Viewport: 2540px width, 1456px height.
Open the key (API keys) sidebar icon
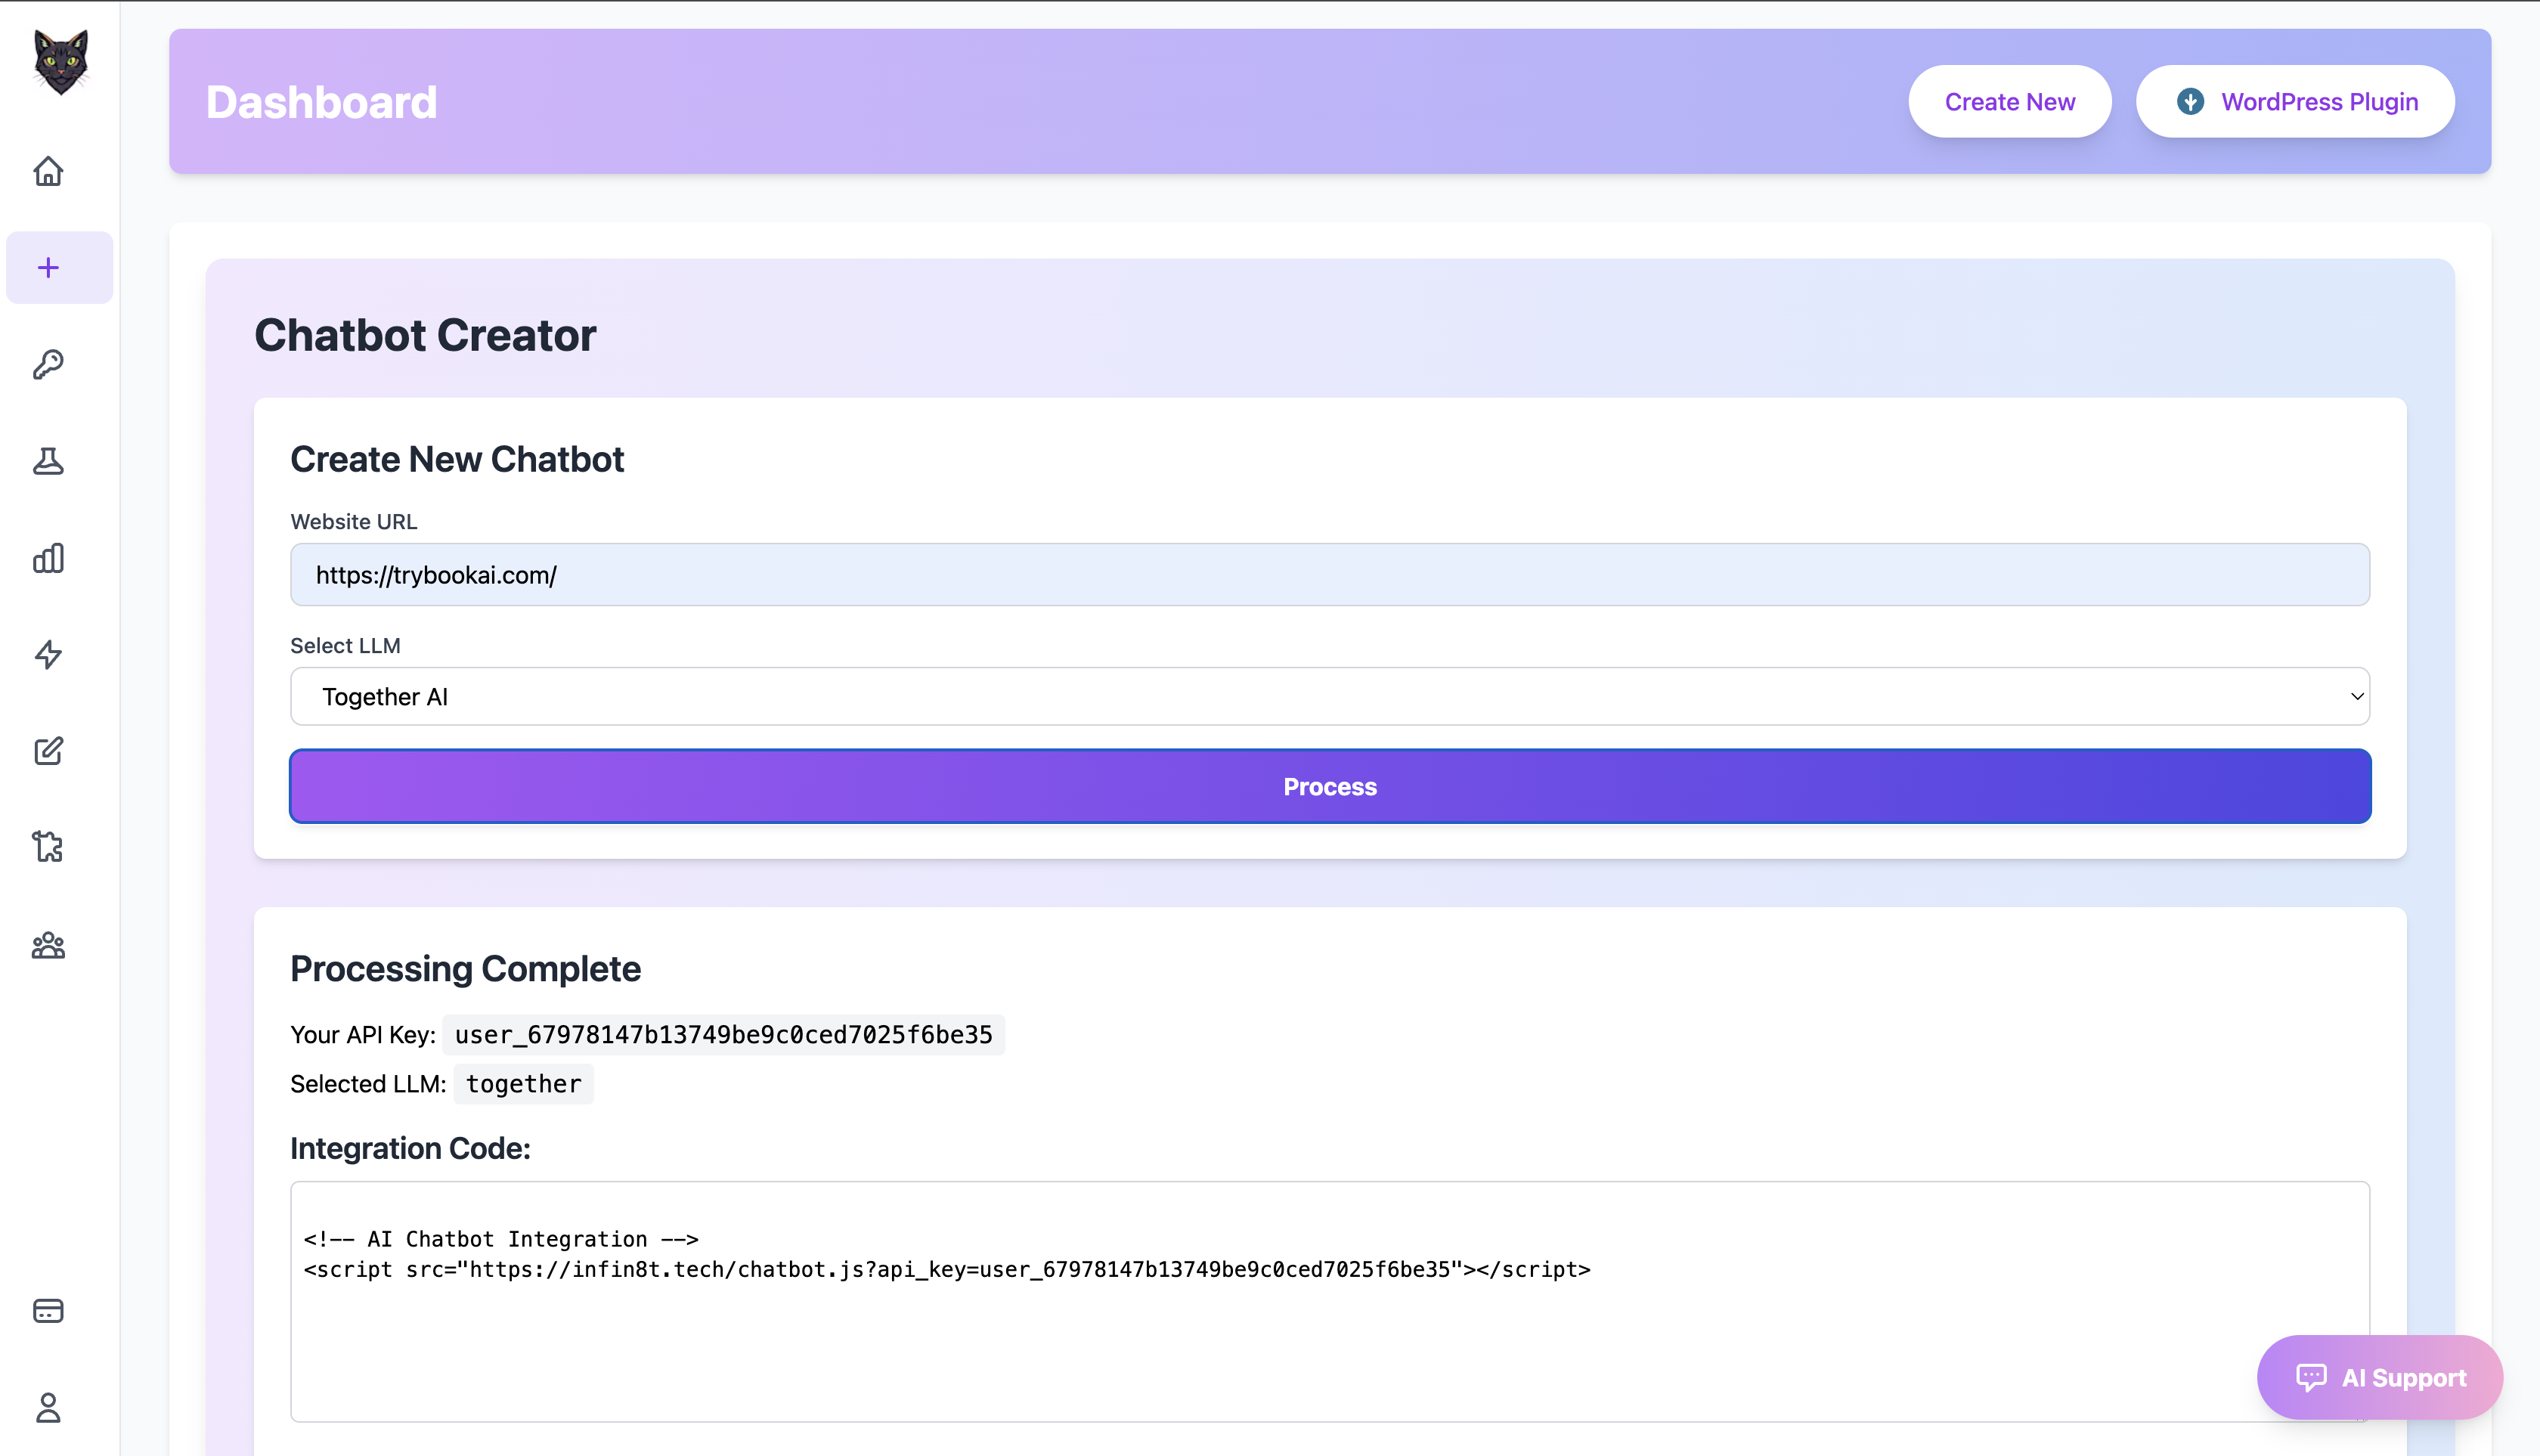click(48, 364)
